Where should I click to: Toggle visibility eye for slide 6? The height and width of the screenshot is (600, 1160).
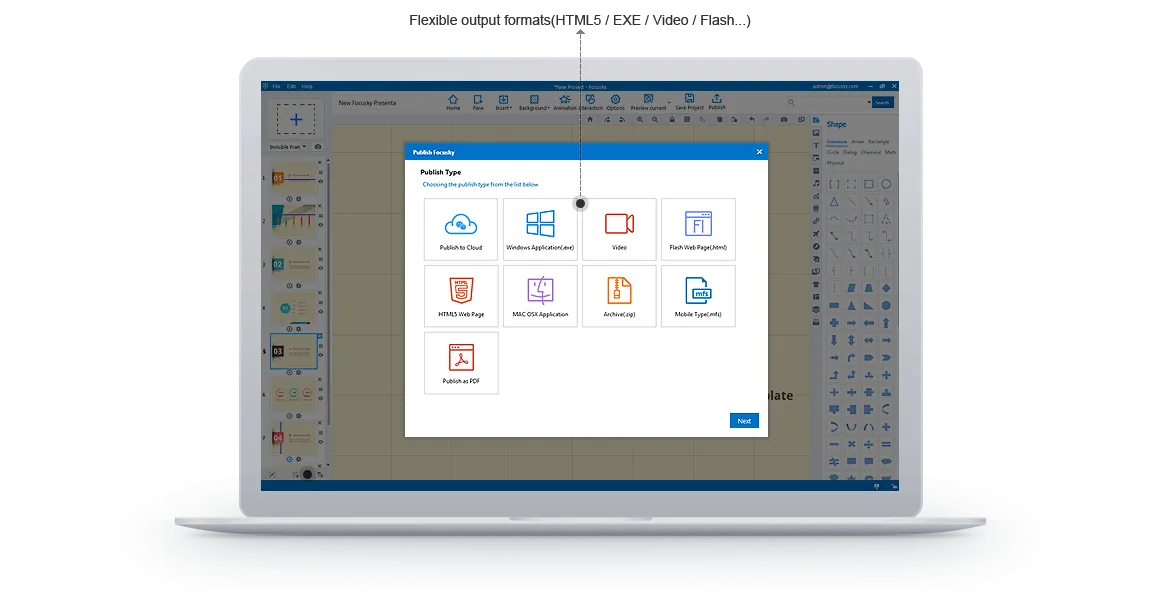[x=320, y=398]
